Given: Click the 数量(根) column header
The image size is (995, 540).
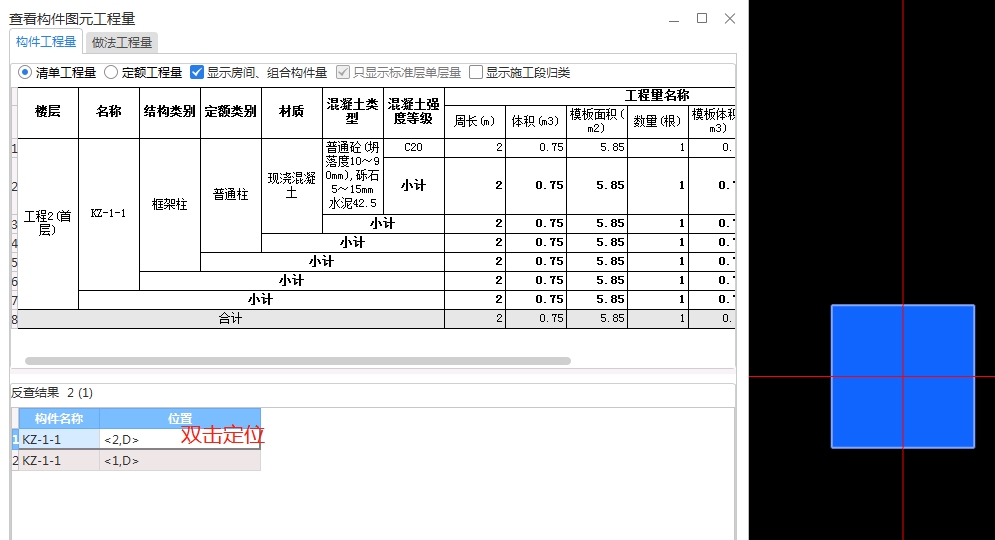Looking at the screenshot, I should pos(657,121).
